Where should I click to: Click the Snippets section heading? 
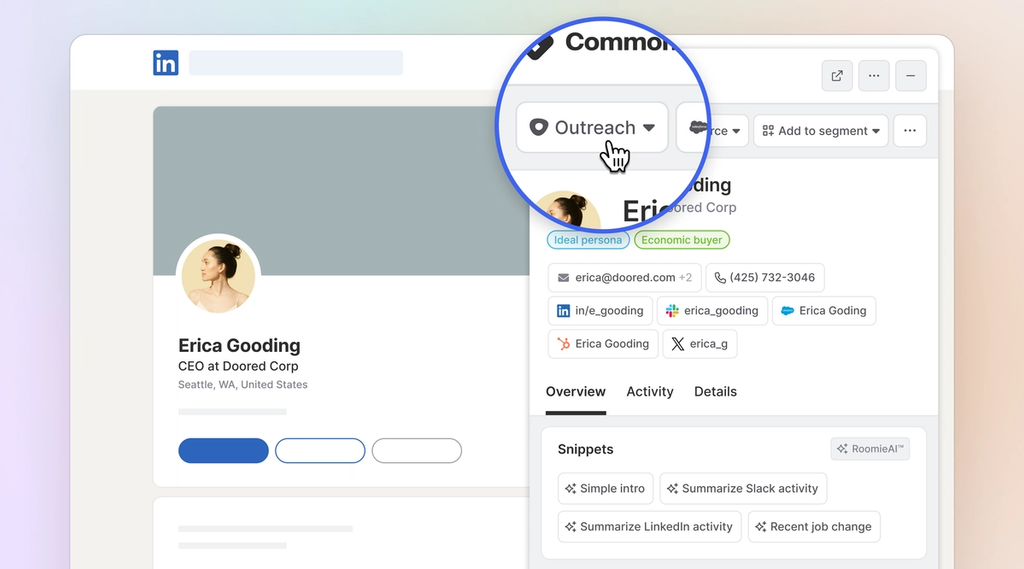tap(586, 449)
